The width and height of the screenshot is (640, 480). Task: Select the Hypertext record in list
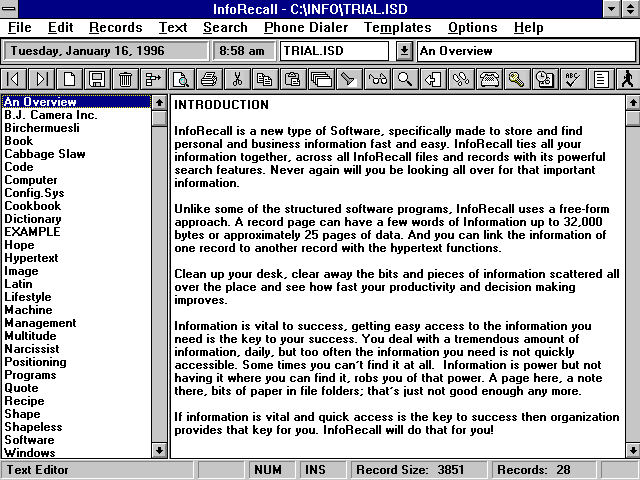point(34,258)
